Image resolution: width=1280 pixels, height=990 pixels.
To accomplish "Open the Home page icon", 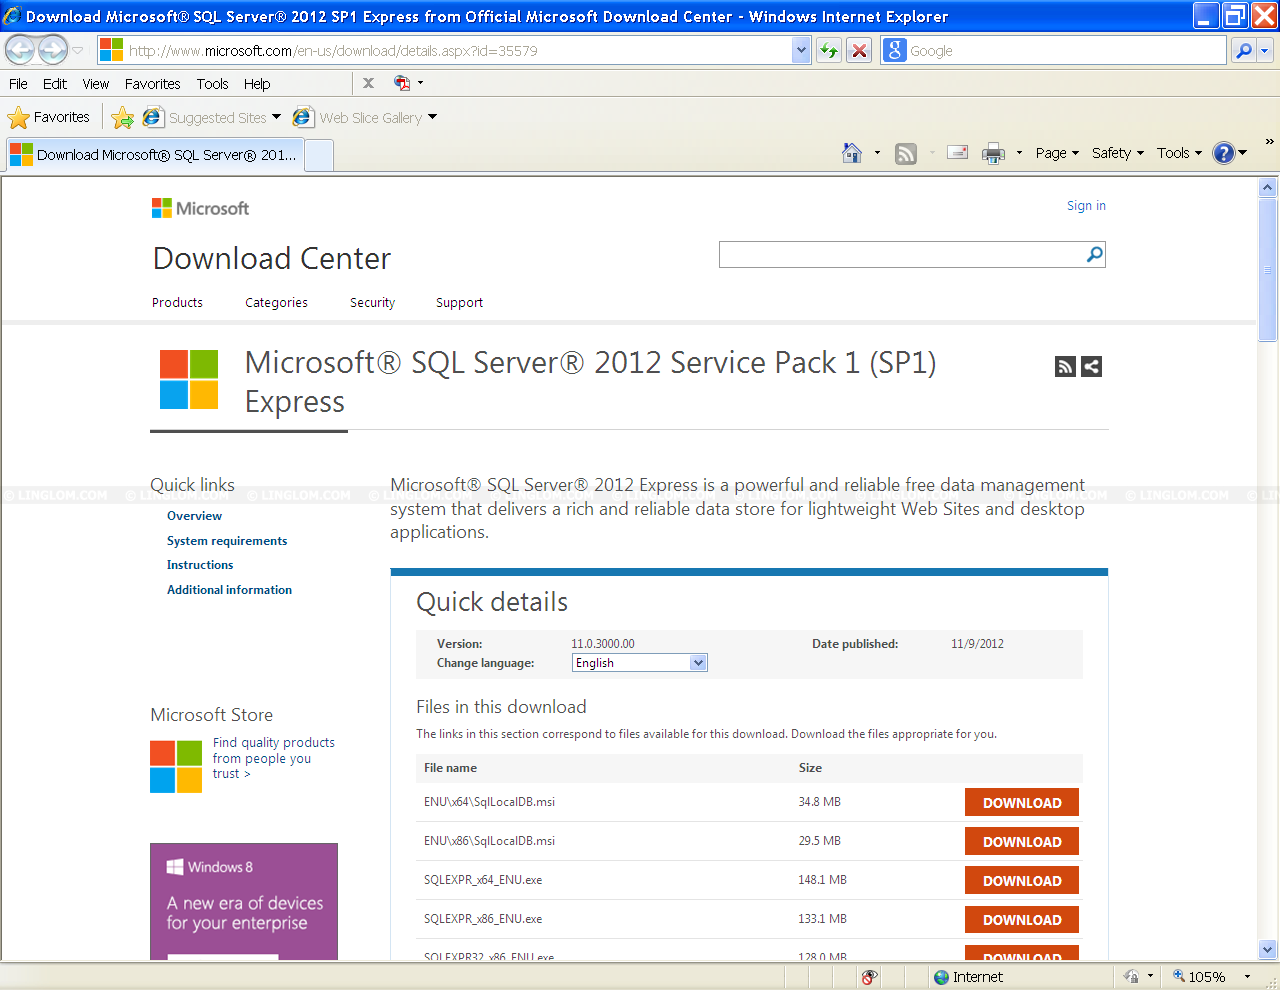I will click(852, 153).
